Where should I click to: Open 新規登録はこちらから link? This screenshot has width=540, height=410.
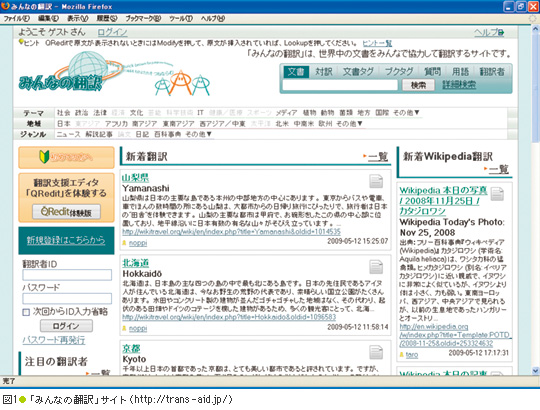click(66, 240)
